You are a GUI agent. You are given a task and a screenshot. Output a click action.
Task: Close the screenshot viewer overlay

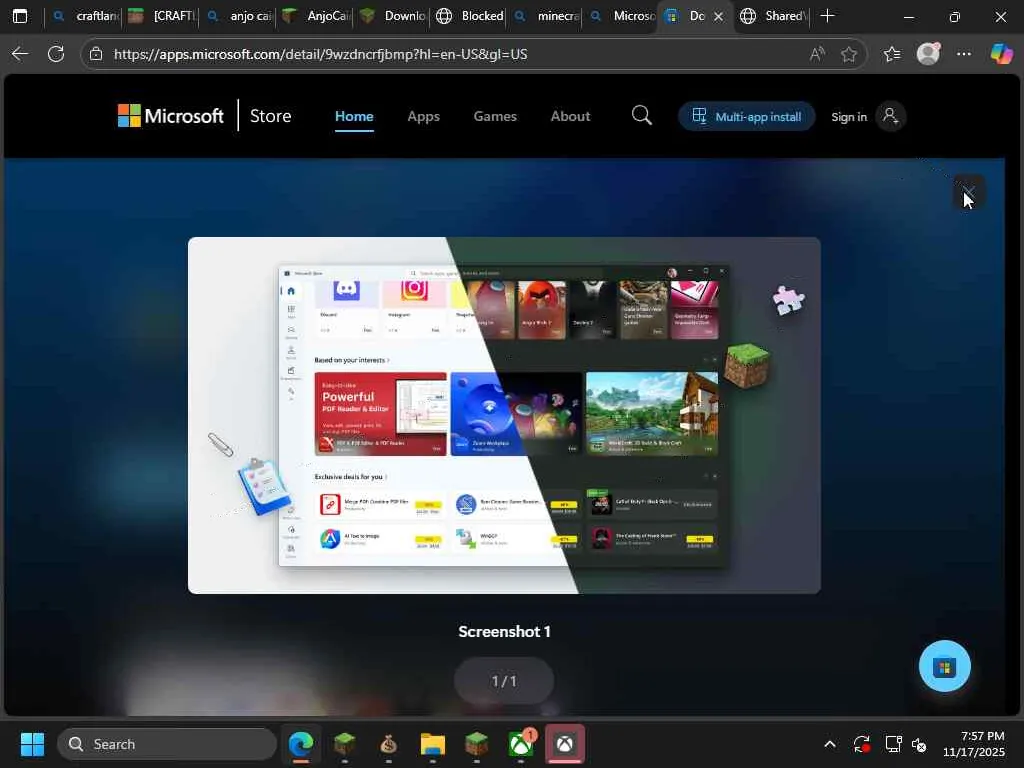tap(968, 192)
